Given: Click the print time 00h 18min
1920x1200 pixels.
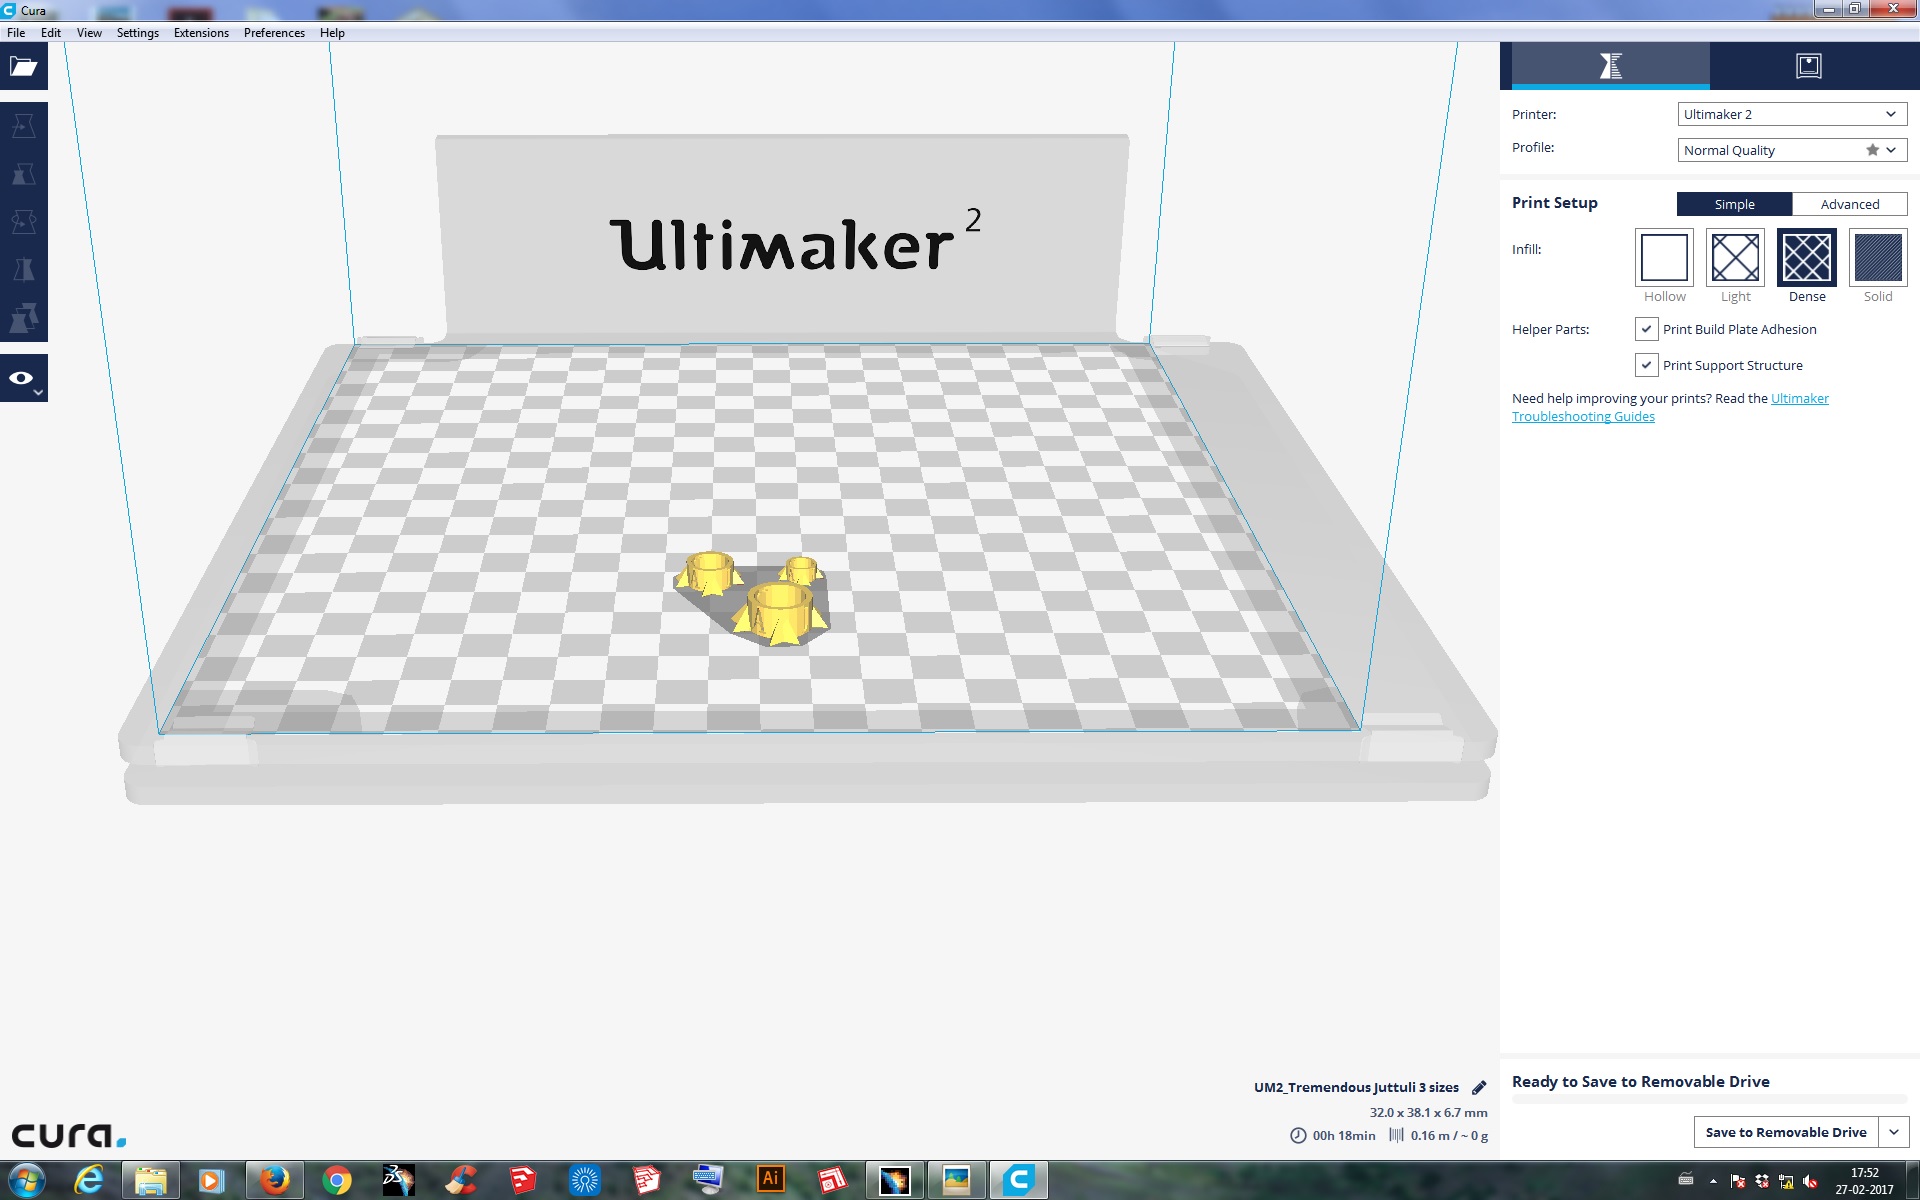Looking at the screenshot, I should [1344, 1136].
